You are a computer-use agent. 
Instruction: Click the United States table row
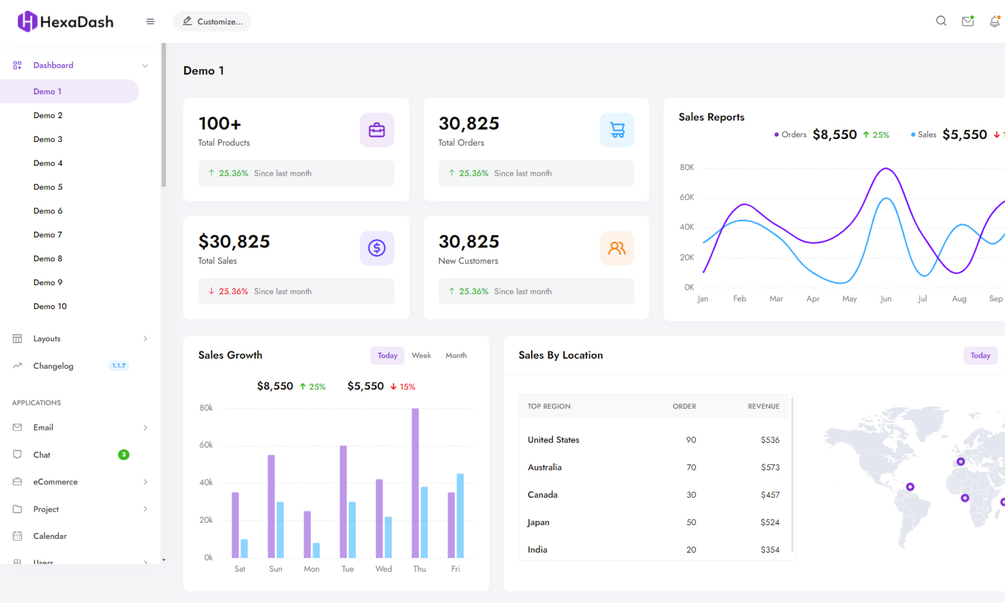pos(654,440)
